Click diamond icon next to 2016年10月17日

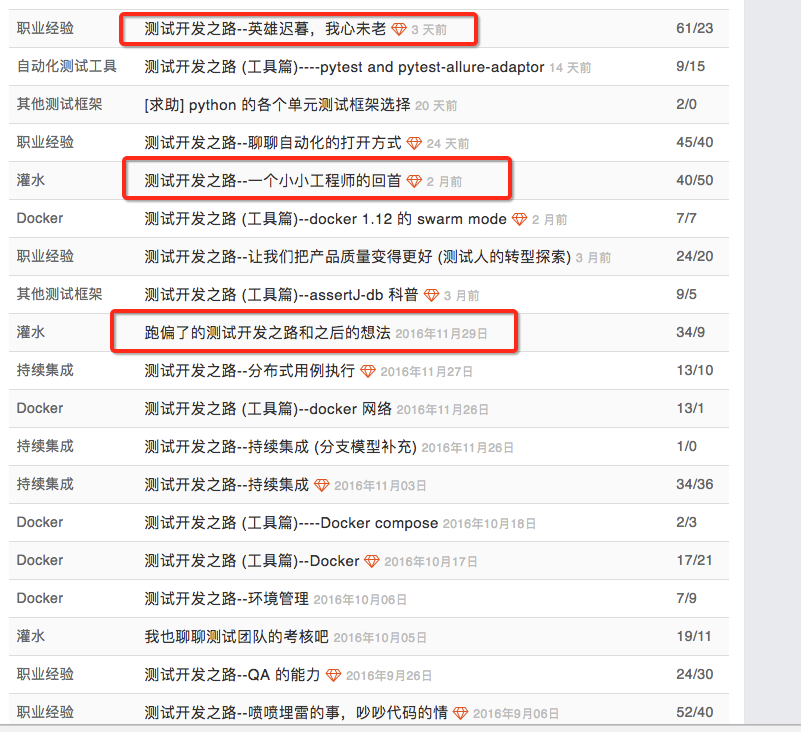point(372,561)
